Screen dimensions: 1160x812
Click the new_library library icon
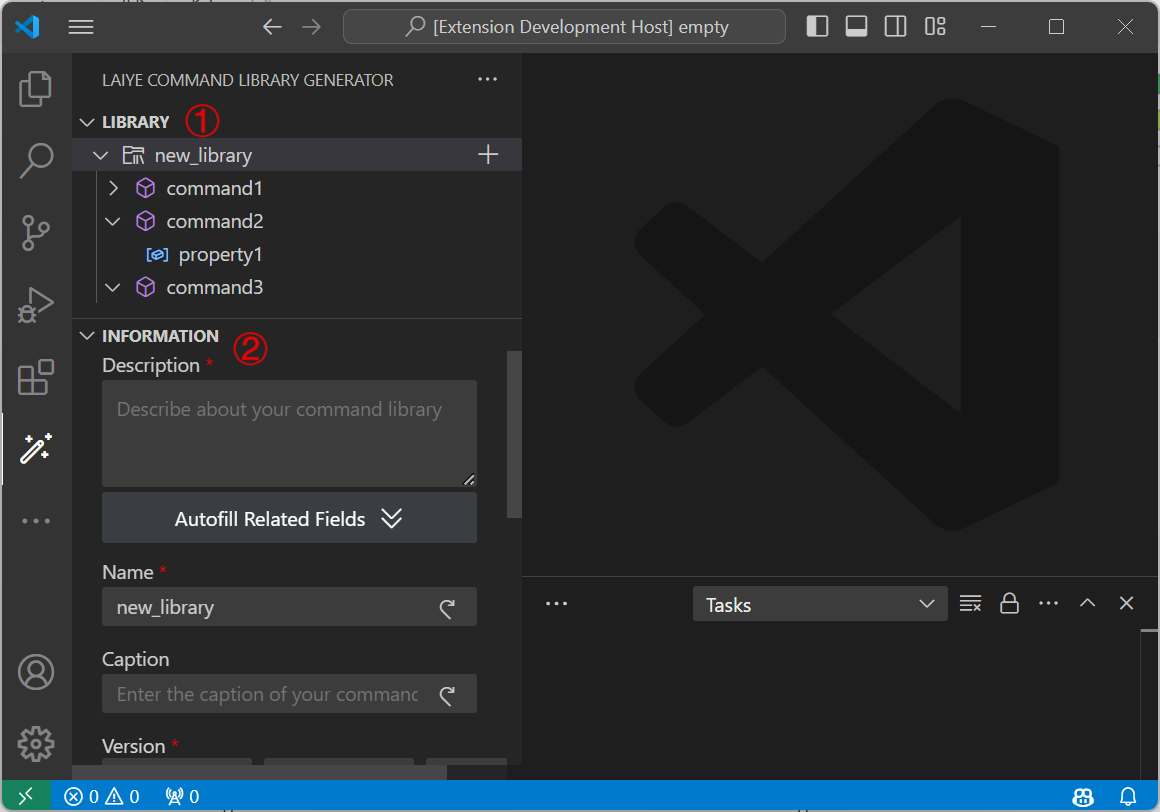pyautogui.click(x=133, y=155)
